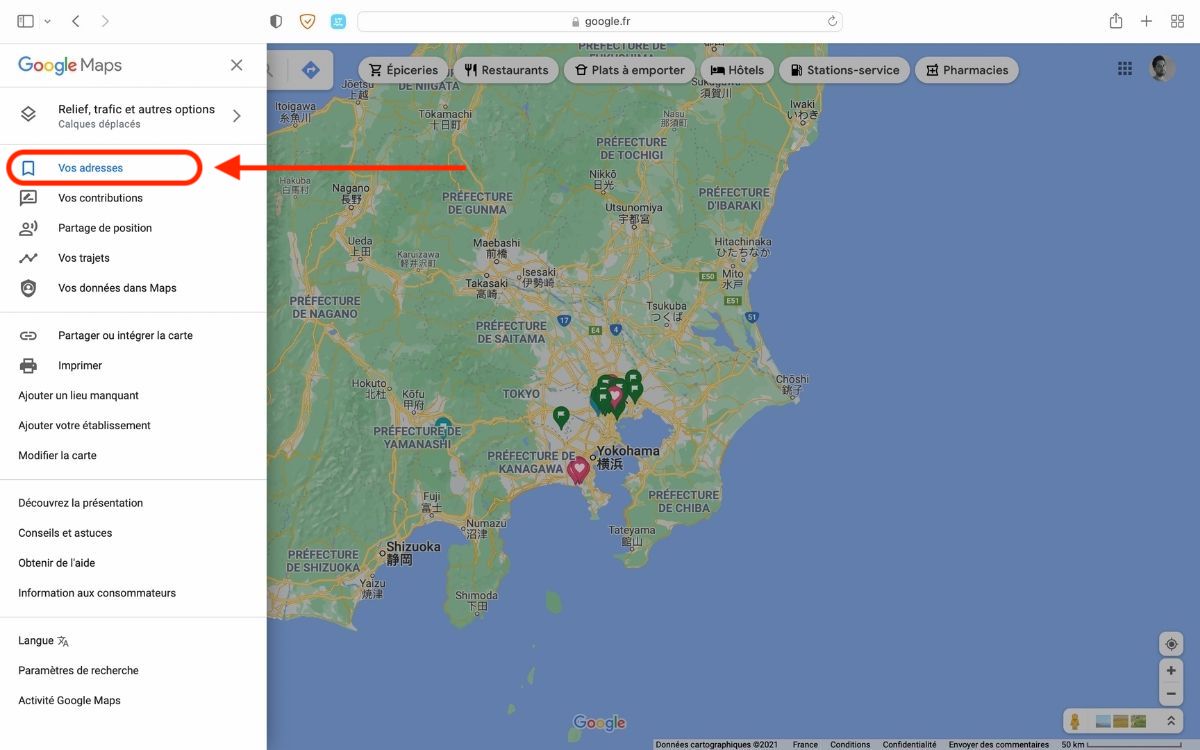Filter map by Stations-service
The height and width of the screenshot is (750, 1200).
[x=845, y=70]
